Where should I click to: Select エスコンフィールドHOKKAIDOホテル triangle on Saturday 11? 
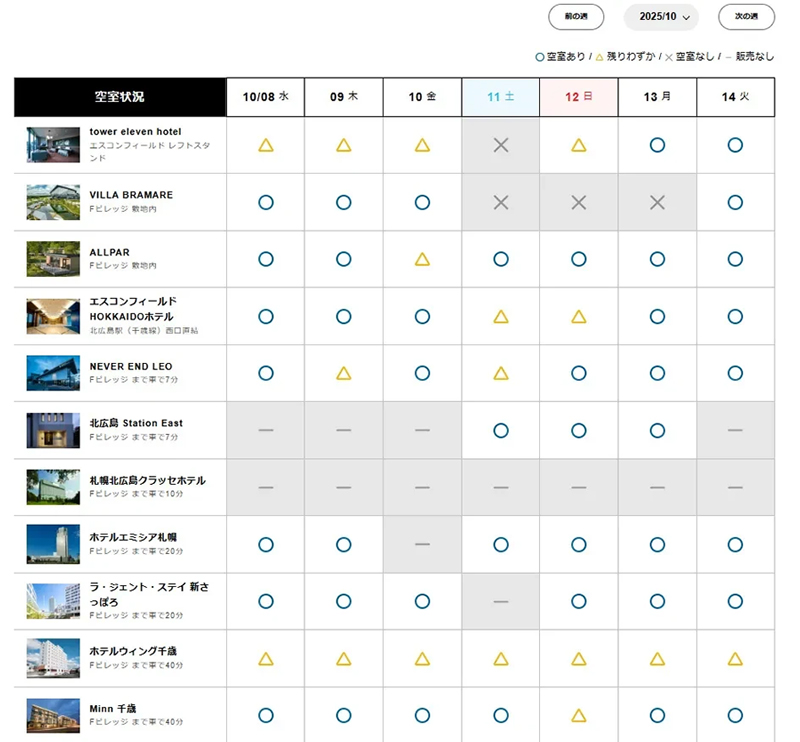coord(501,316)
